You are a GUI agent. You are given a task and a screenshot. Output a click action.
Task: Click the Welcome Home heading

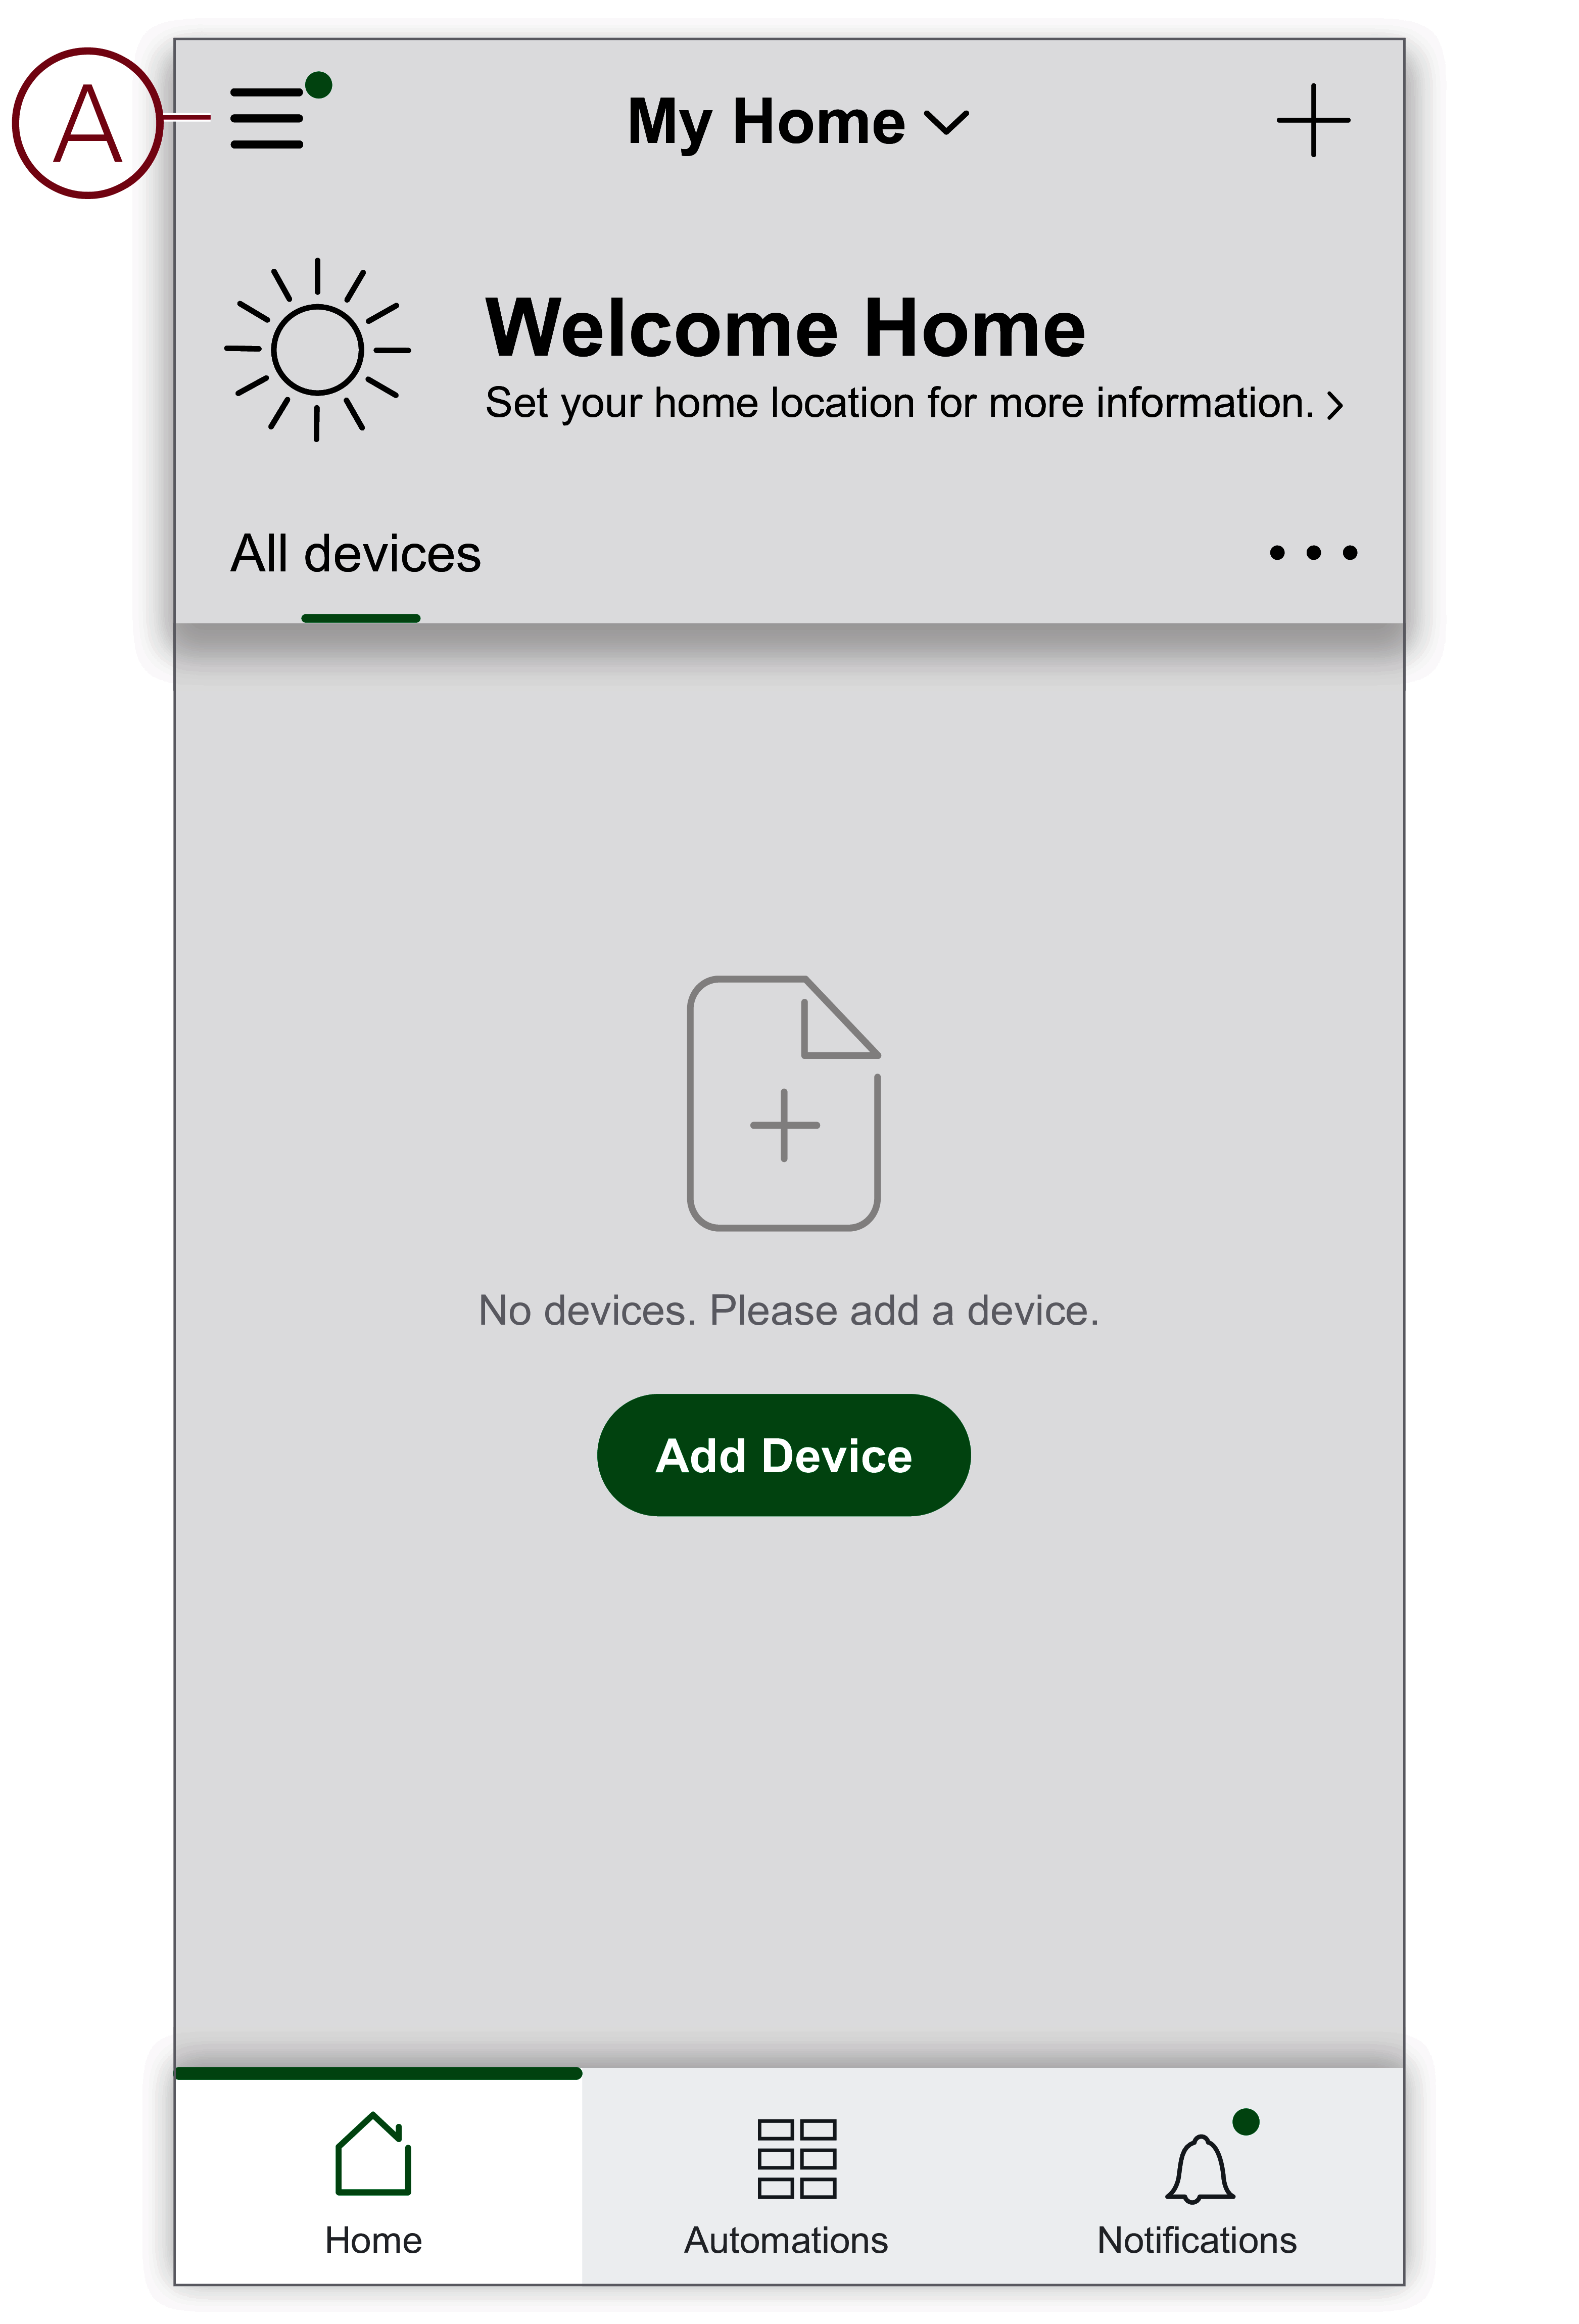pyautogui.click(x=785, y=327)
